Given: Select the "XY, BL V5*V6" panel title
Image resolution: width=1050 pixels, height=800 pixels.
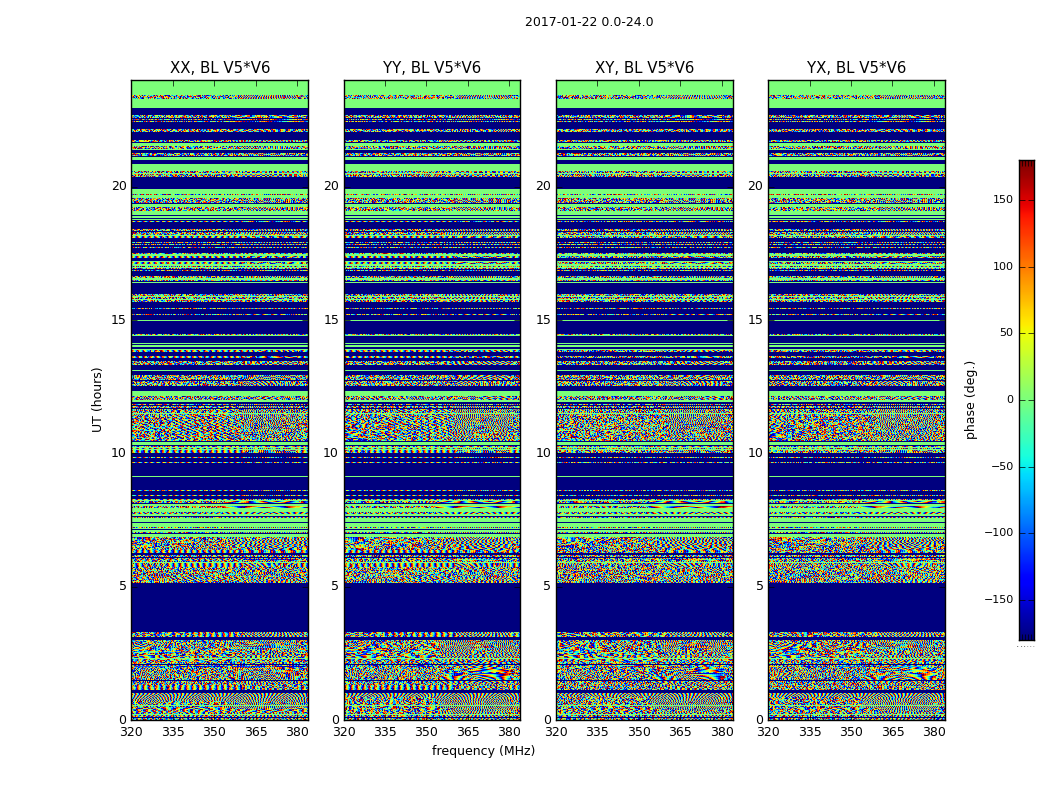Looking at the screenshot, I should click(644, 68).
